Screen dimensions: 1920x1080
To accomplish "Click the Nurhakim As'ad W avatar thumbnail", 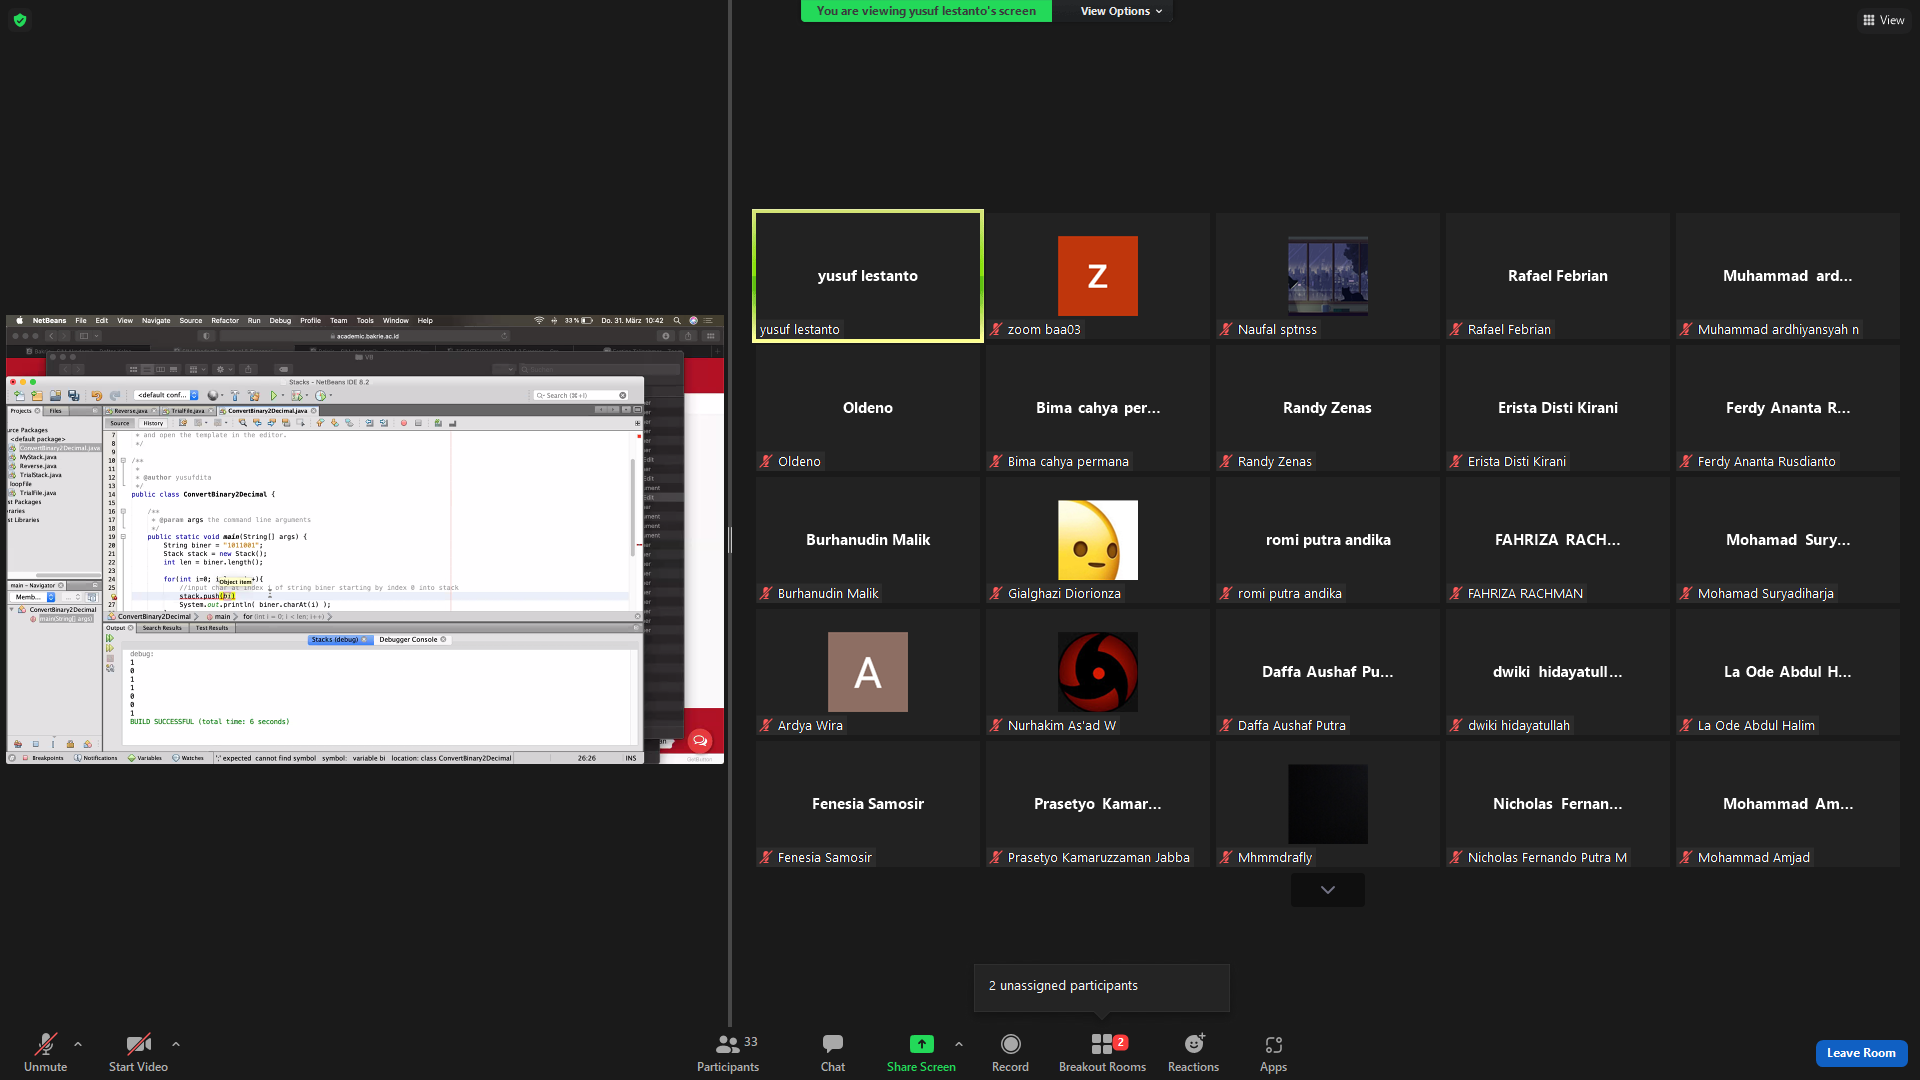I will 1097,672.
